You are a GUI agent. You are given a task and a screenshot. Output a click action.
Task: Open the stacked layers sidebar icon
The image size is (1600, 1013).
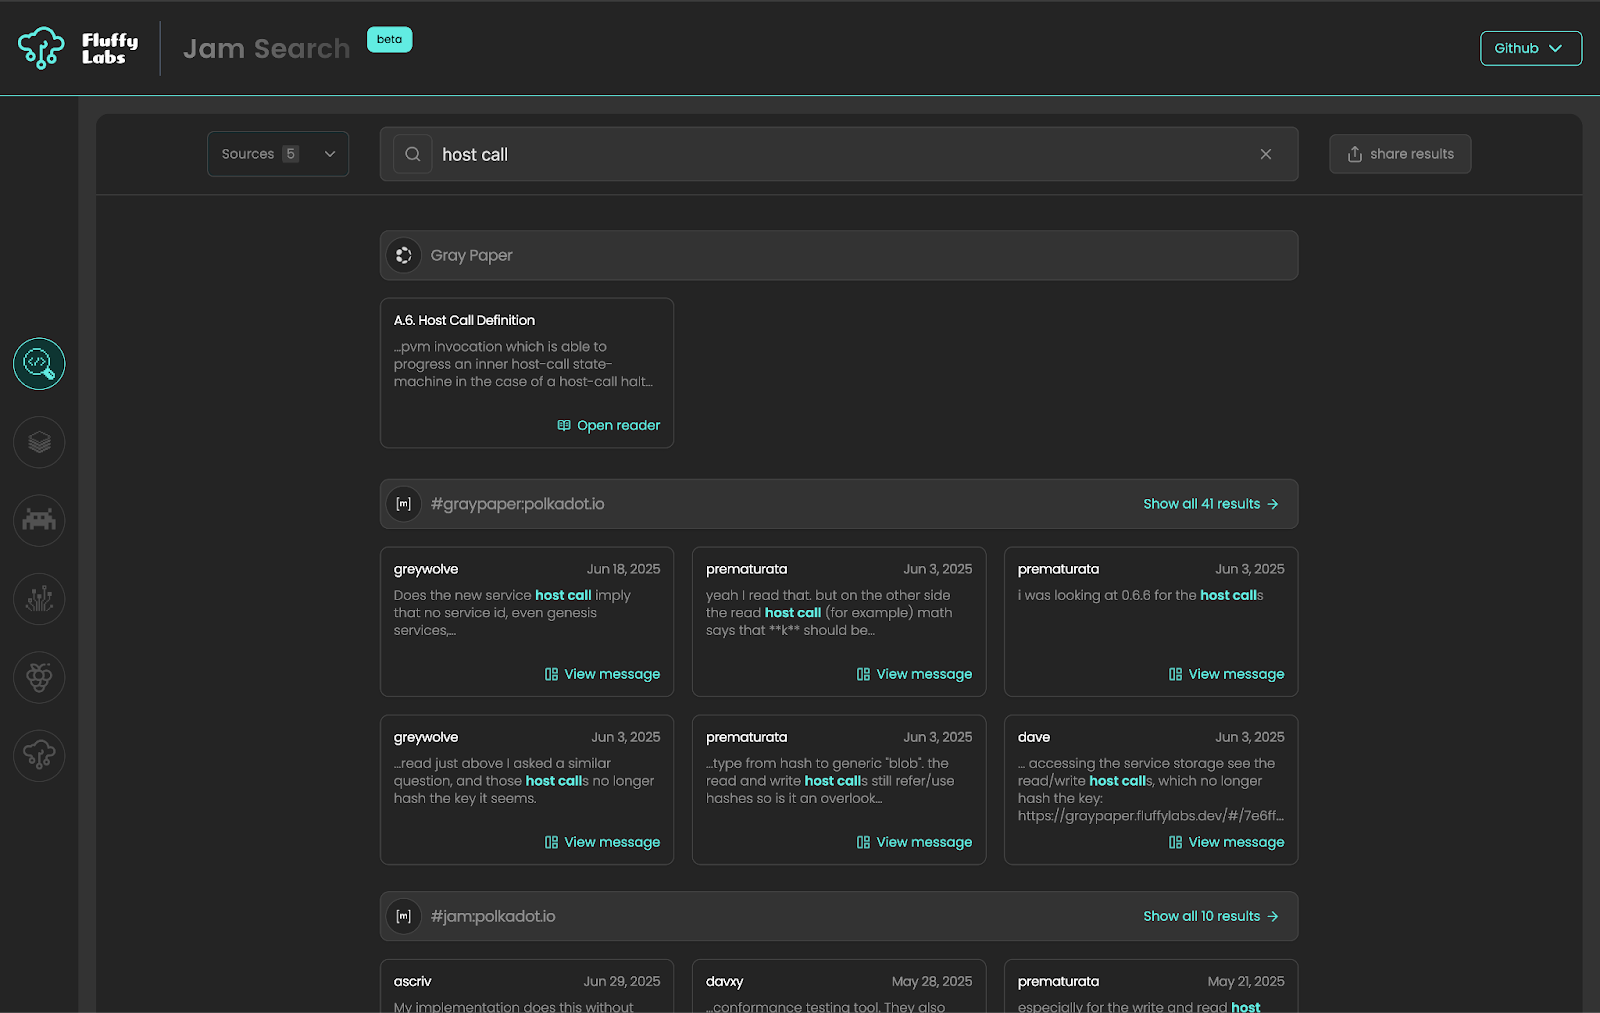pos(39,442)
